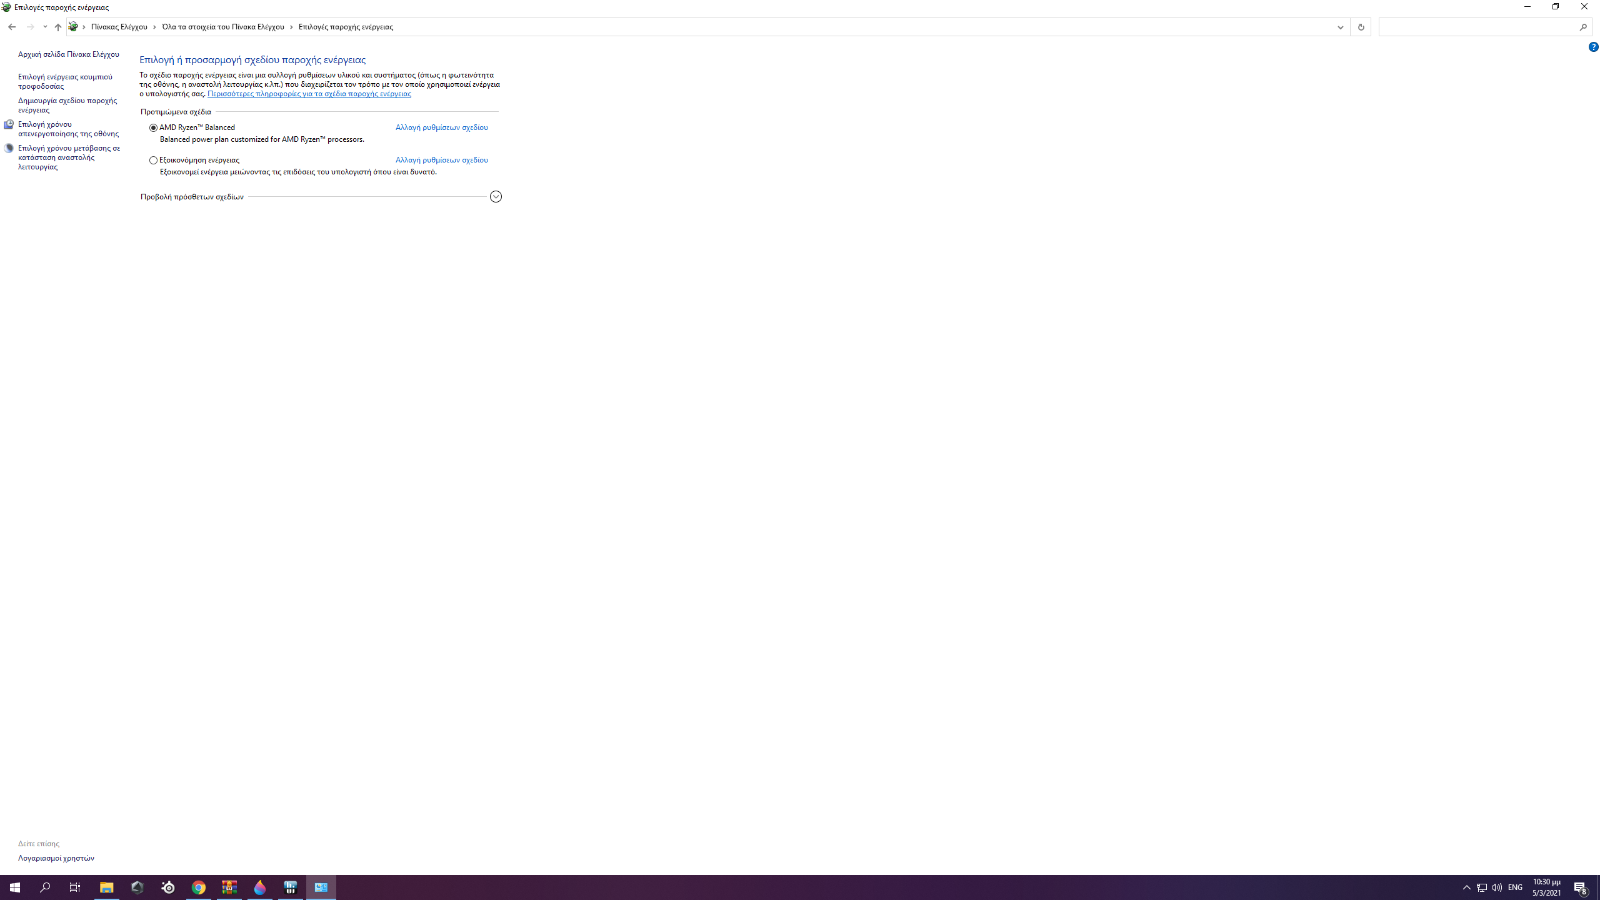Open network status from system tray
1600x900 pixels.
coord(1482,887)
